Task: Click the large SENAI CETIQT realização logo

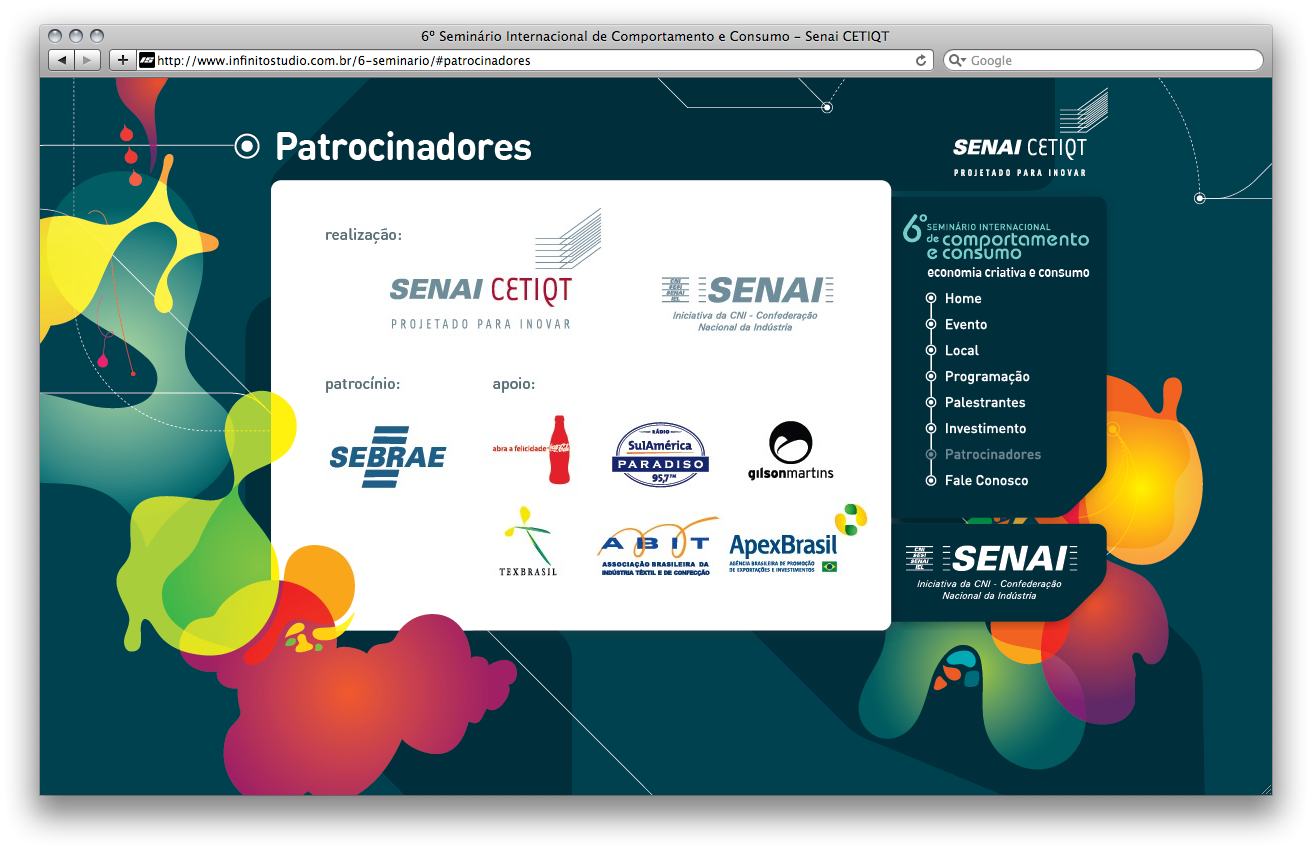Action: point(495,270)
